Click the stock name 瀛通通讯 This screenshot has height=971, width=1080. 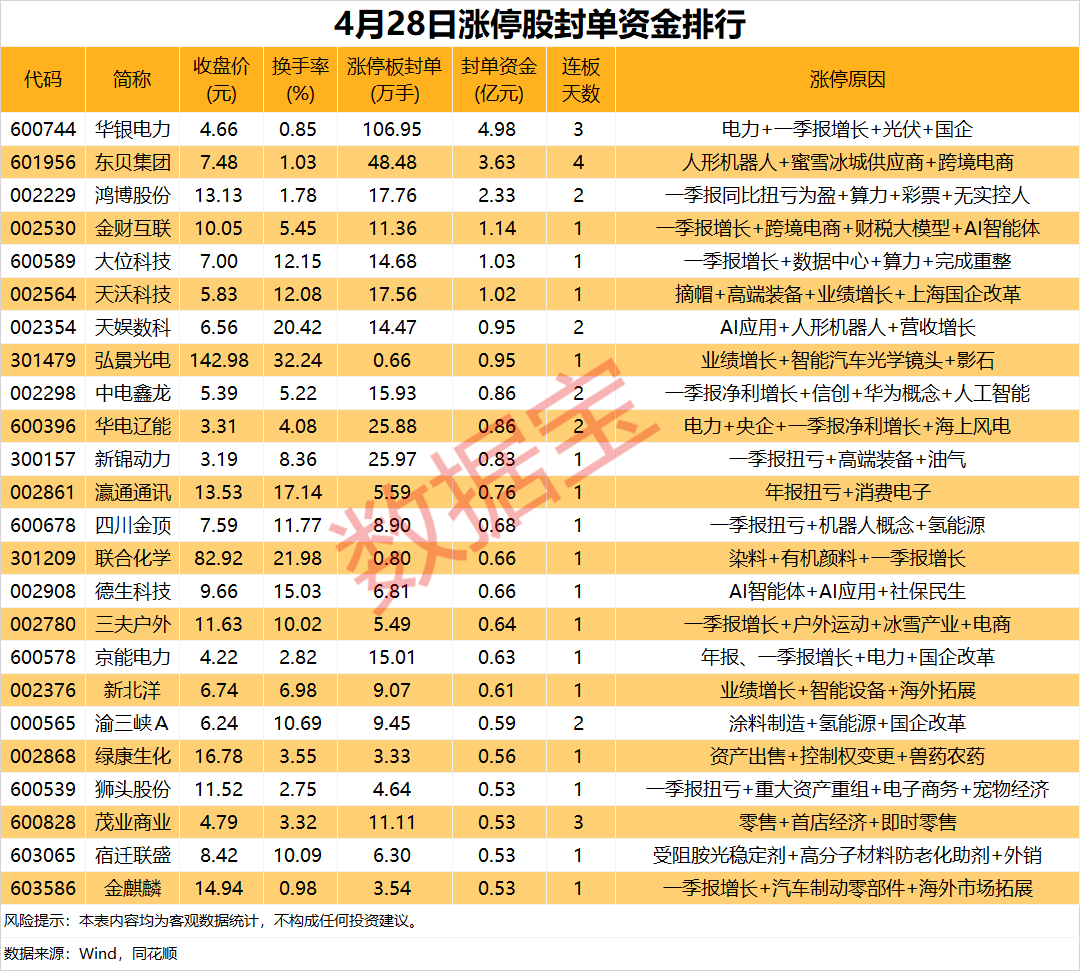132,492
